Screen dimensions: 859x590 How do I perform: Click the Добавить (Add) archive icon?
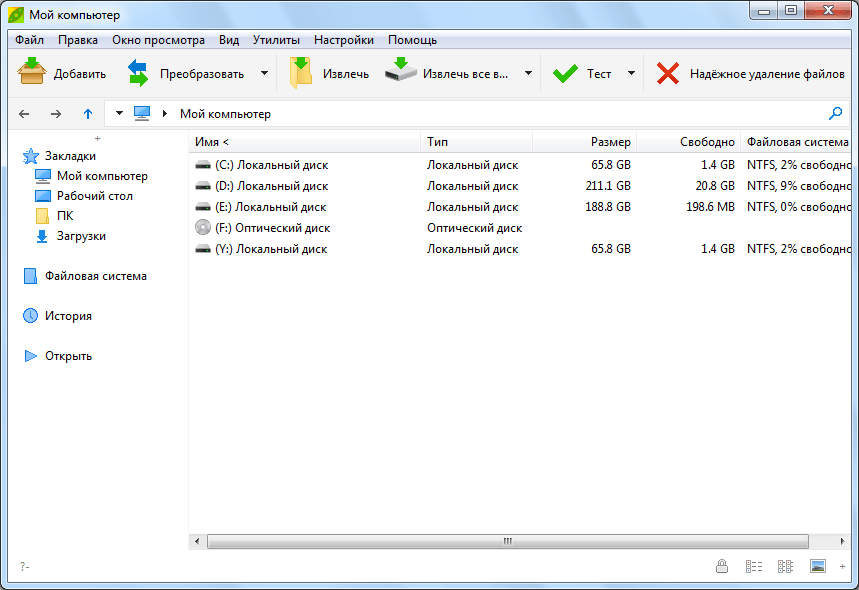32,73
